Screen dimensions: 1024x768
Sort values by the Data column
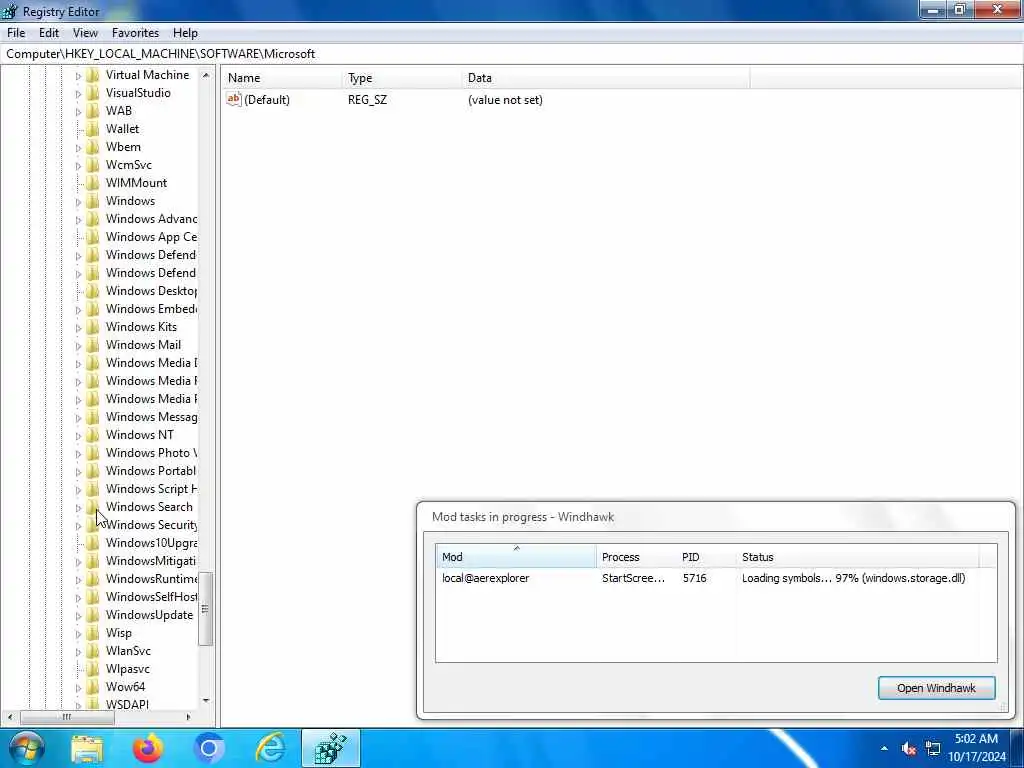[x=606, y=78]
